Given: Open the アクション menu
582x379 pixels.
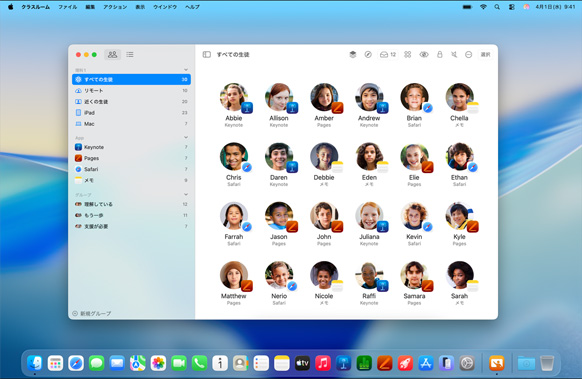Looking at the screenshot, I should [x=115, y=7].
